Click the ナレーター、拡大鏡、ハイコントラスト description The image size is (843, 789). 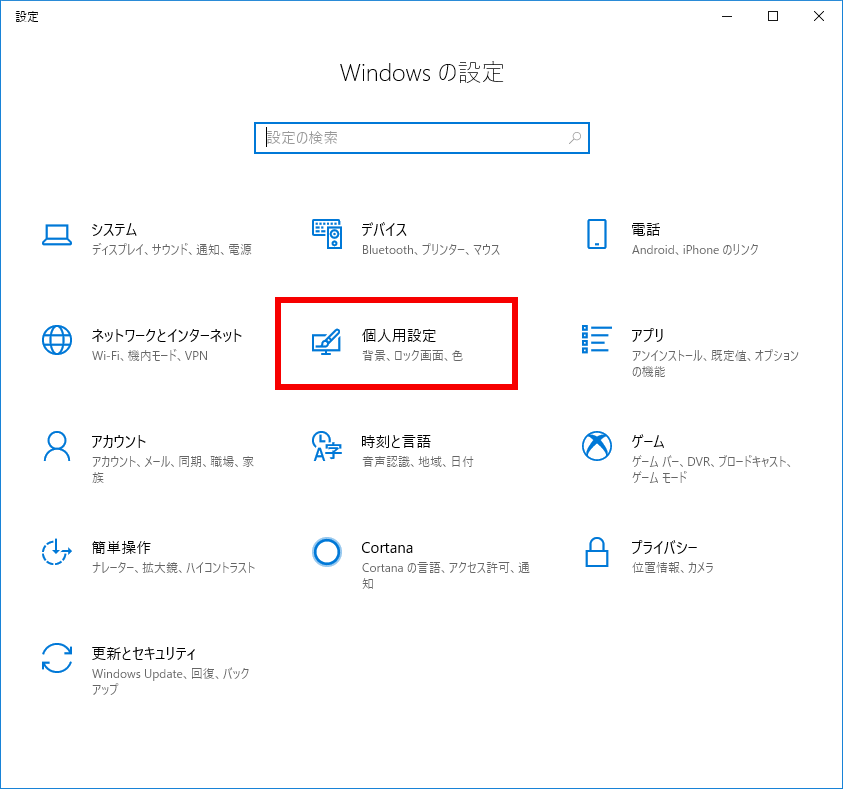coord(174,567)
